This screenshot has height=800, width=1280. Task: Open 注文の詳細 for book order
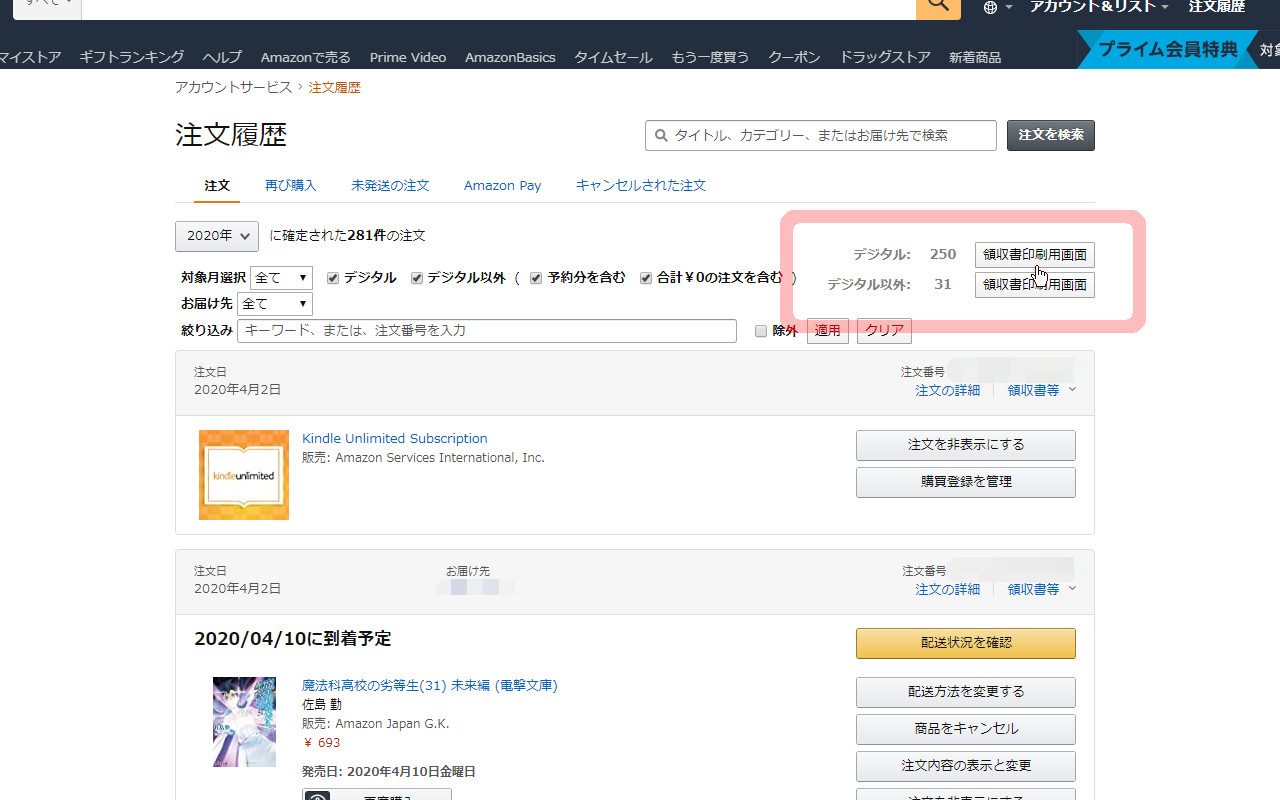point(948,590)
